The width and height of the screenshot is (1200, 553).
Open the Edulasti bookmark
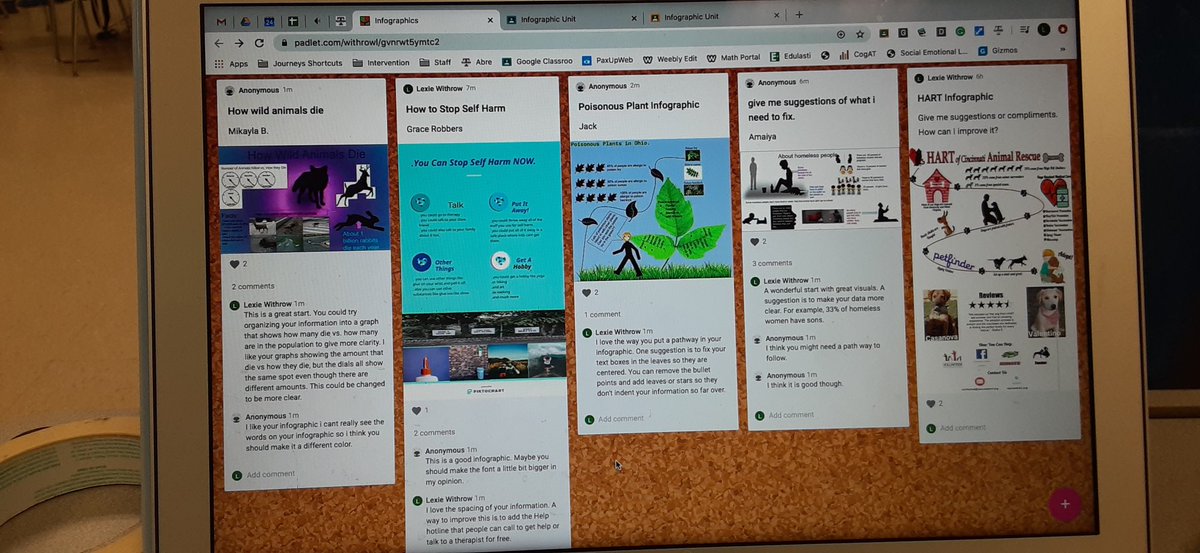point(790,57)
